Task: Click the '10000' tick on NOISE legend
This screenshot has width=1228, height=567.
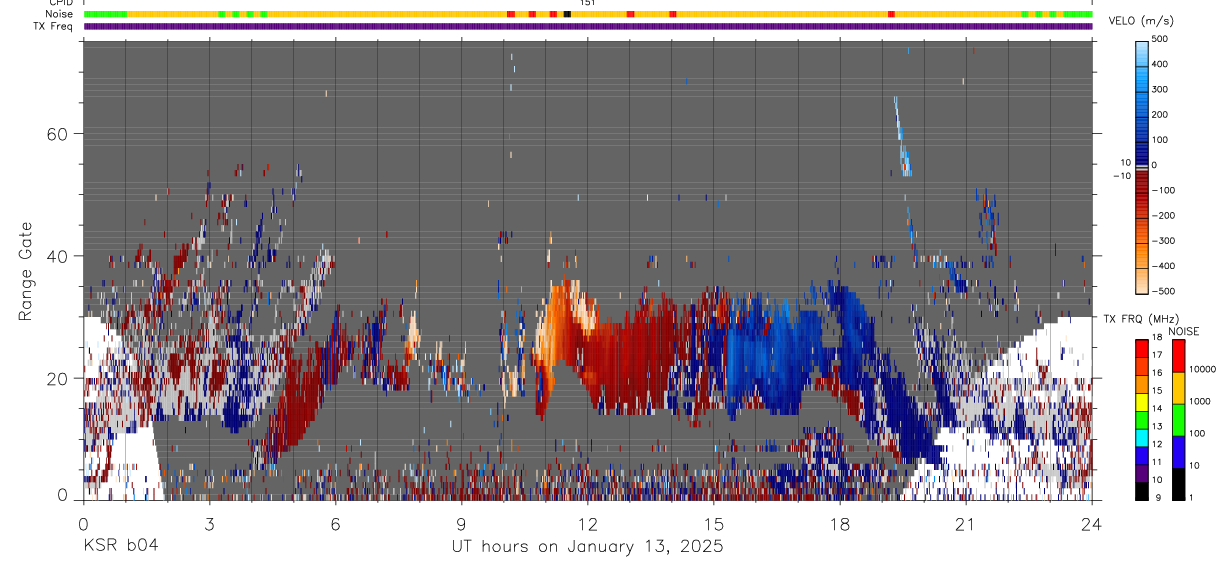Action: coord(1204,370)
